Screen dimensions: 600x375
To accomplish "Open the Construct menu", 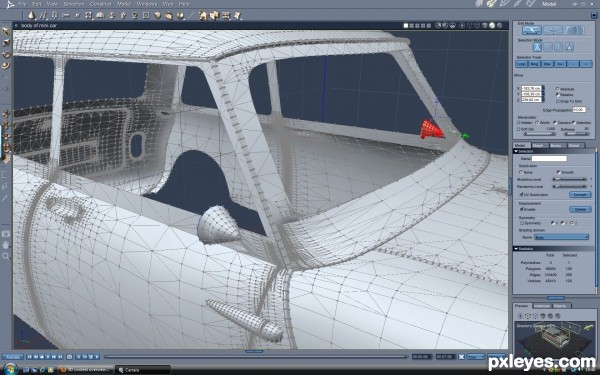I will 100,4.
